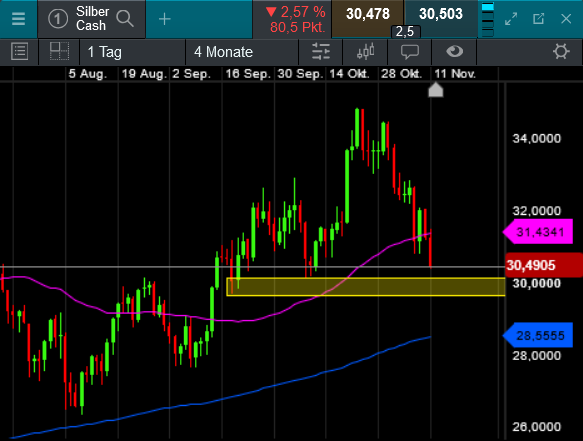Search for another instrument with magnifier
This screenshot has width=583, height=441.
[125, 19]
